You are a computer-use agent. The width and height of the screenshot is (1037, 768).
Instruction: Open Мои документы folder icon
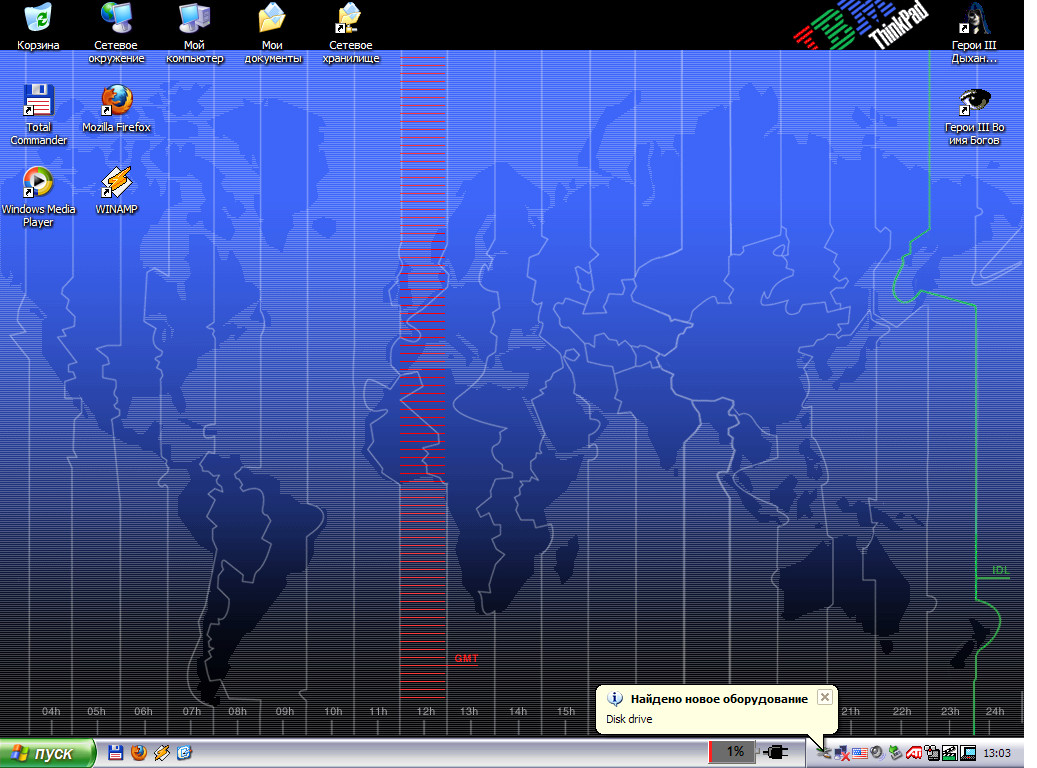[x=273, y=19]
